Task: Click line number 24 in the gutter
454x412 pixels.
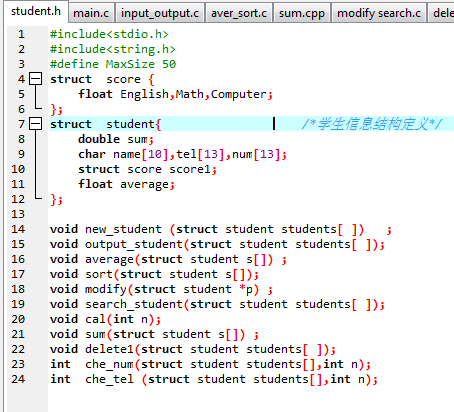Action: pos(18,379)
